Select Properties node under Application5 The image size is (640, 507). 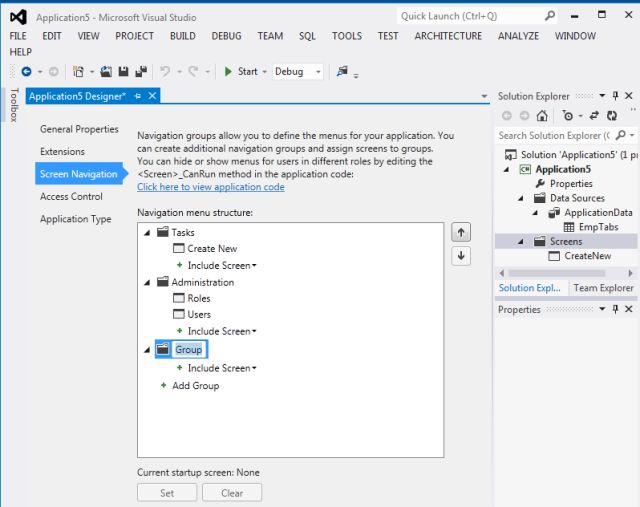pos(564,184)
